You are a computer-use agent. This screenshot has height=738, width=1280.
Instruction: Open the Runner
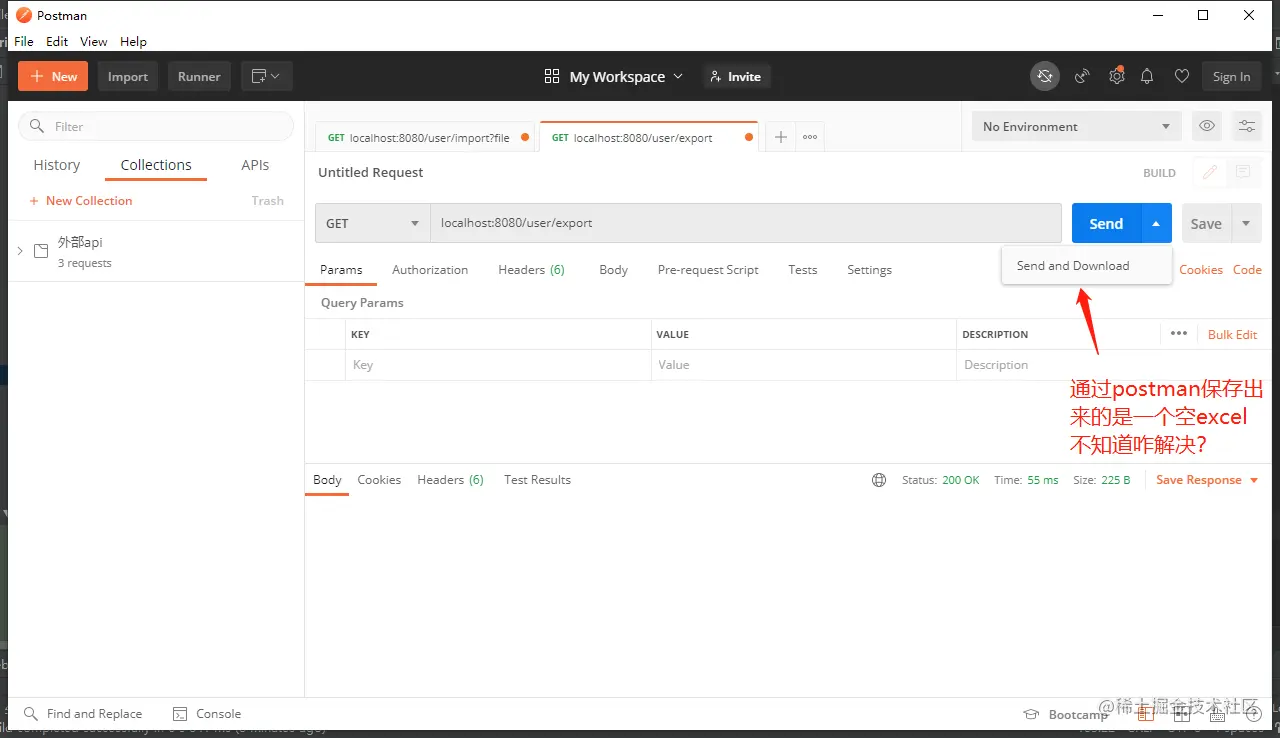click(199, 76)
